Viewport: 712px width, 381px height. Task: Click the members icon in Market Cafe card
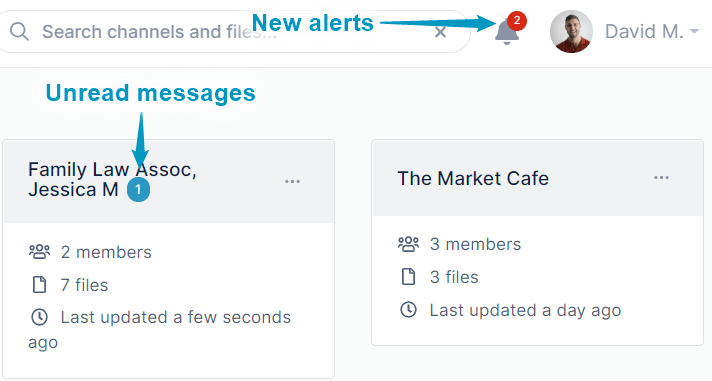click(x=409, y=244)
